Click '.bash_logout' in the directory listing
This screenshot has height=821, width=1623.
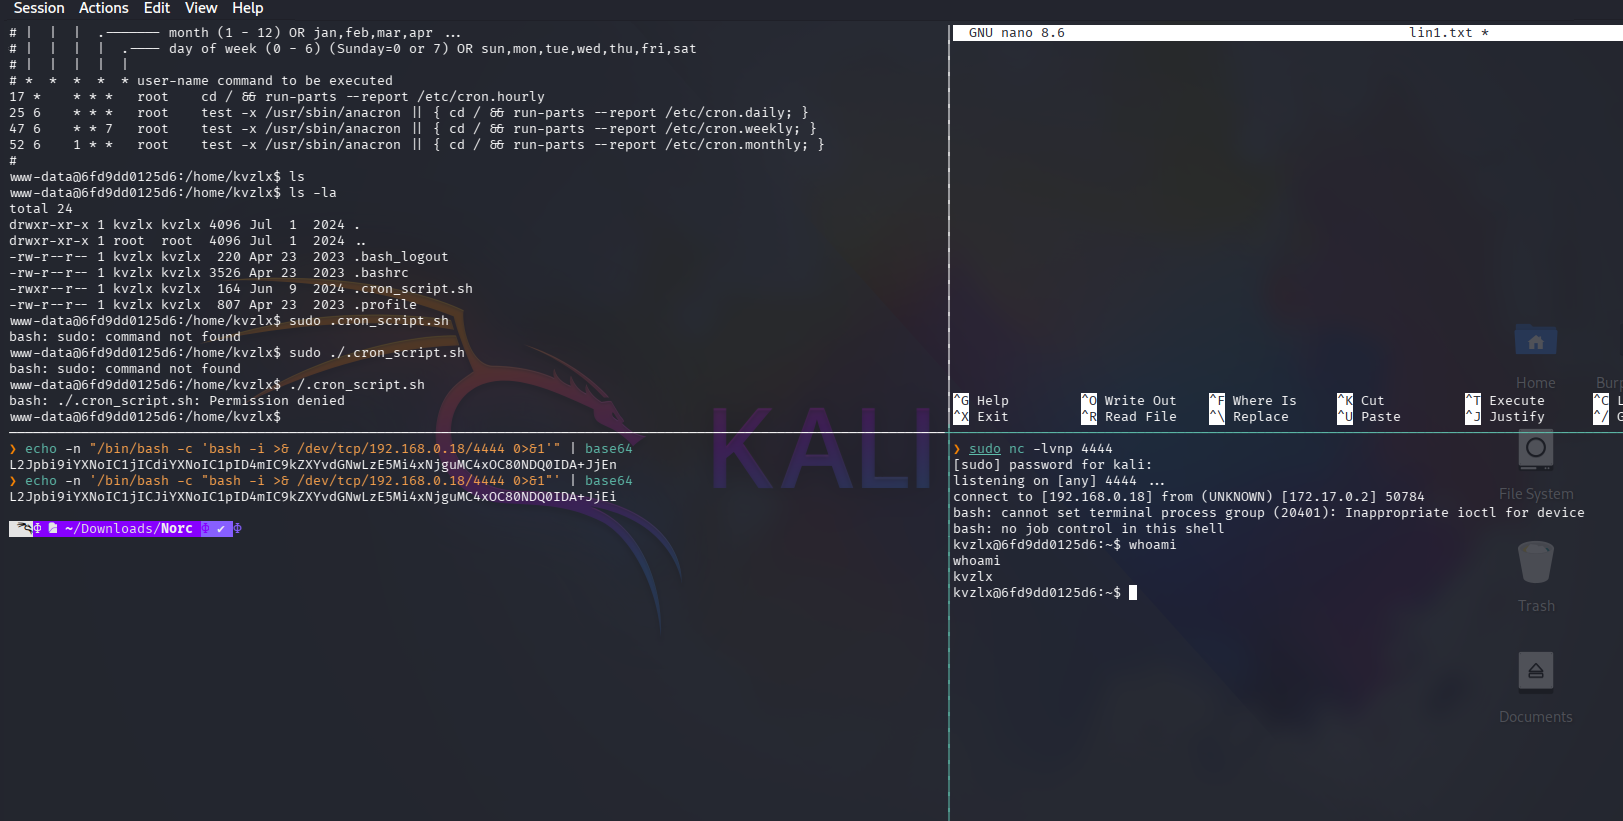(x=401, y=257)
